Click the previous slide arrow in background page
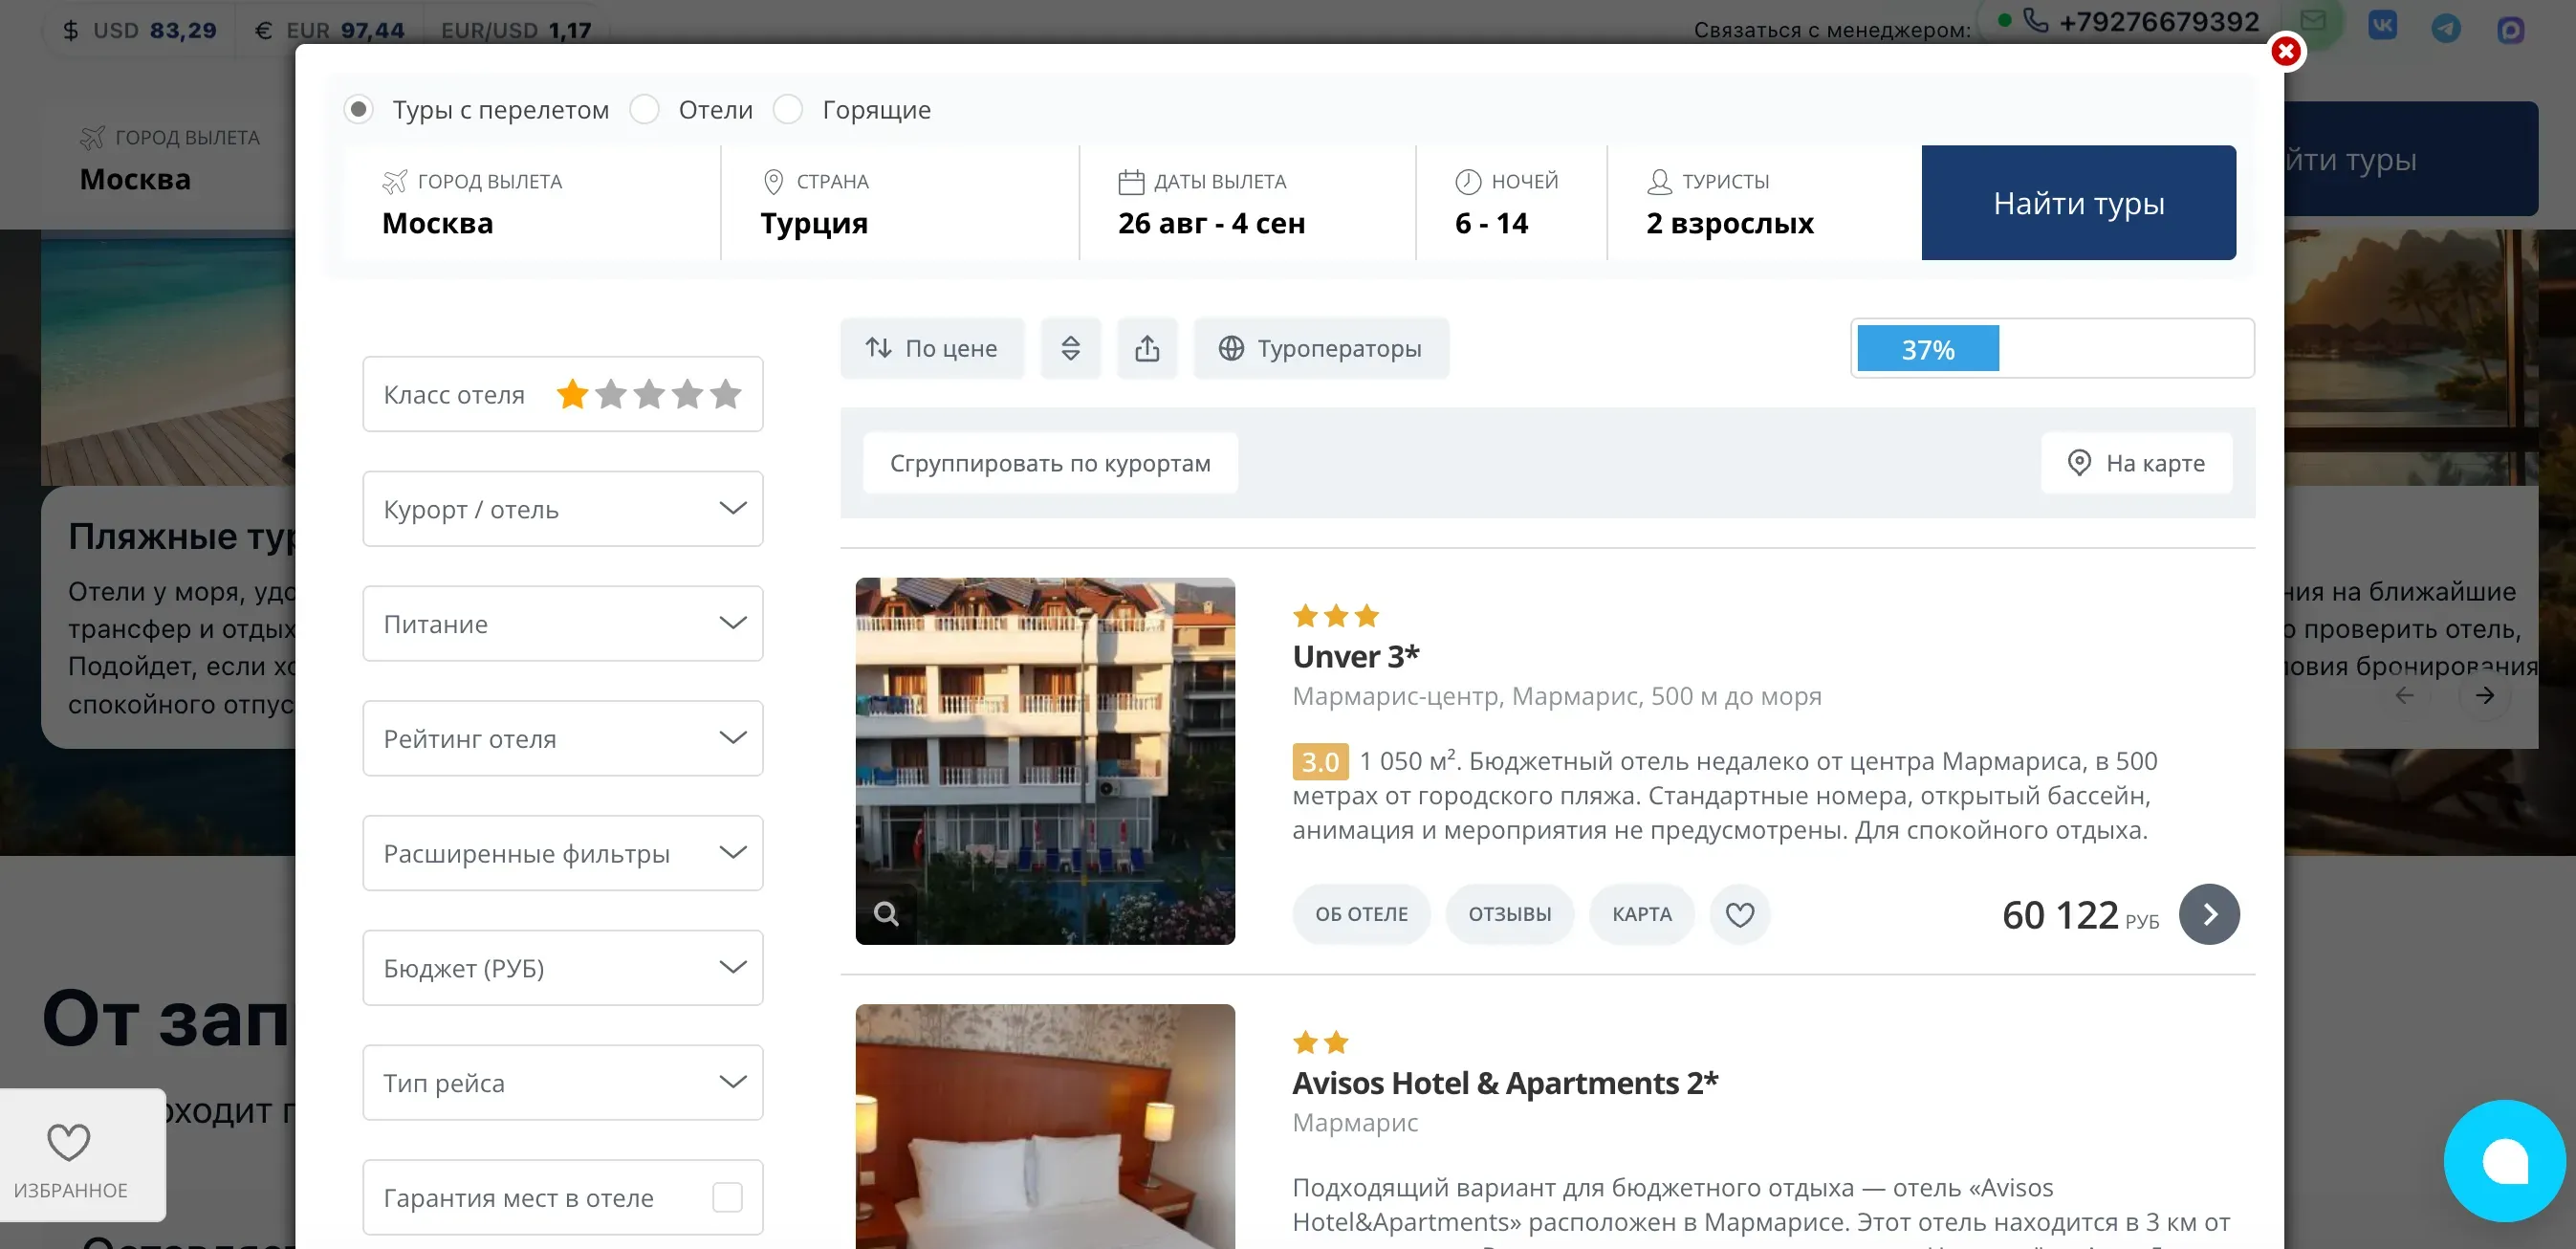Image resolution: width=2576 pixels, height=1249 pixels. tap(2404, 695)
